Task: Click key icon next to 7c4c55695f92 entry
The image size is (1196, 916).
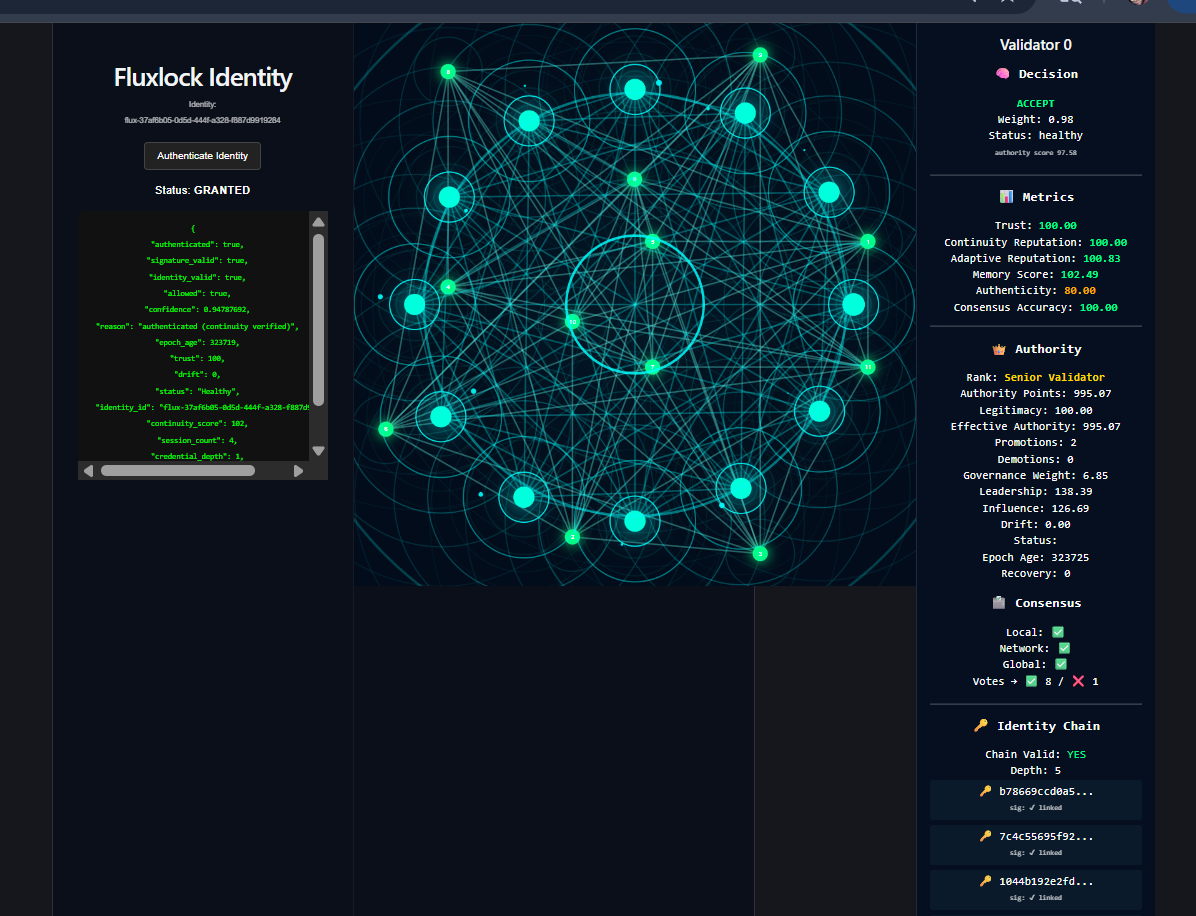Action: click(985, 836)
